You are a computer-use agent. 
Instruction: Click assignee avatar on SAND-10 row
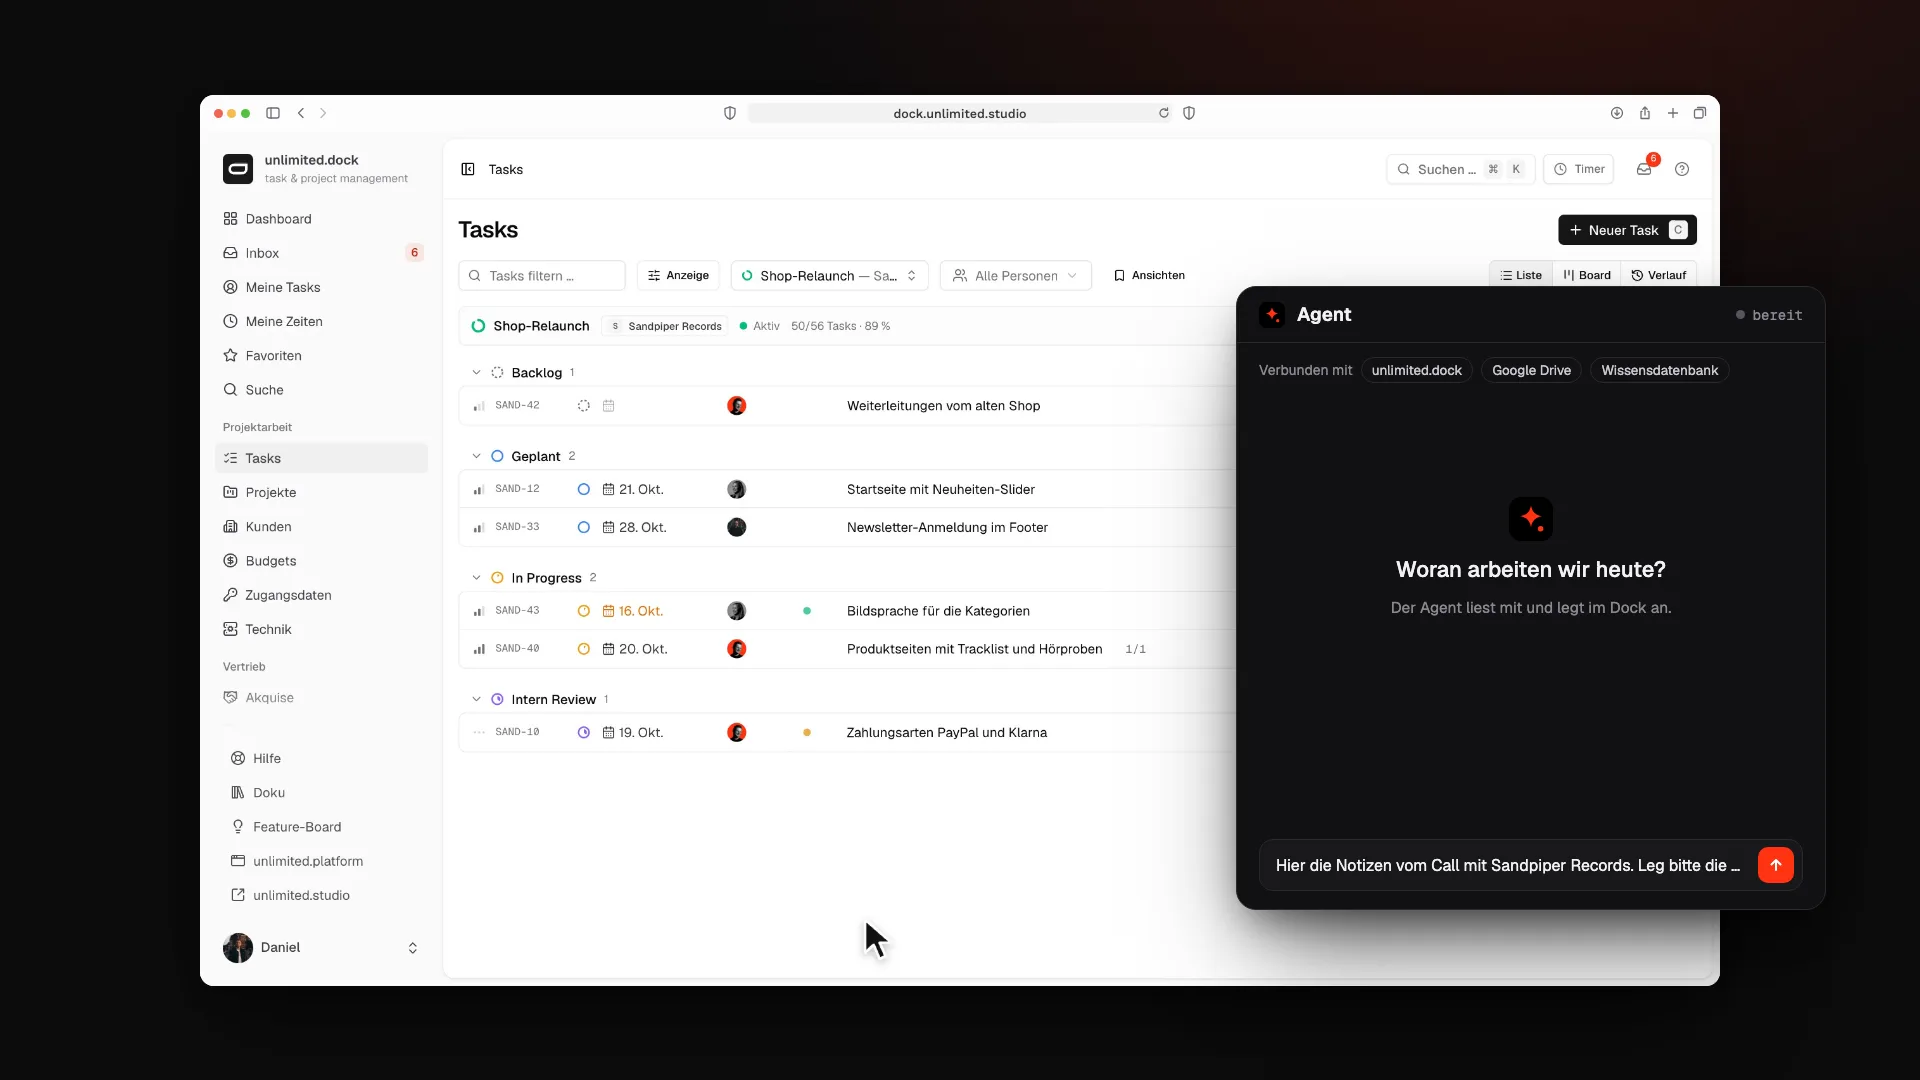pos(737,732)
